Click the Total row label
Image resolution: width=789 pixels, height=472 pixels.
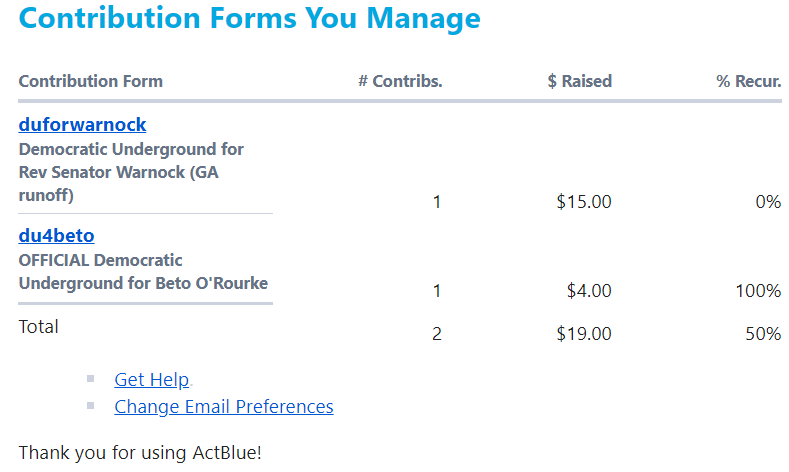click(39, 327)
